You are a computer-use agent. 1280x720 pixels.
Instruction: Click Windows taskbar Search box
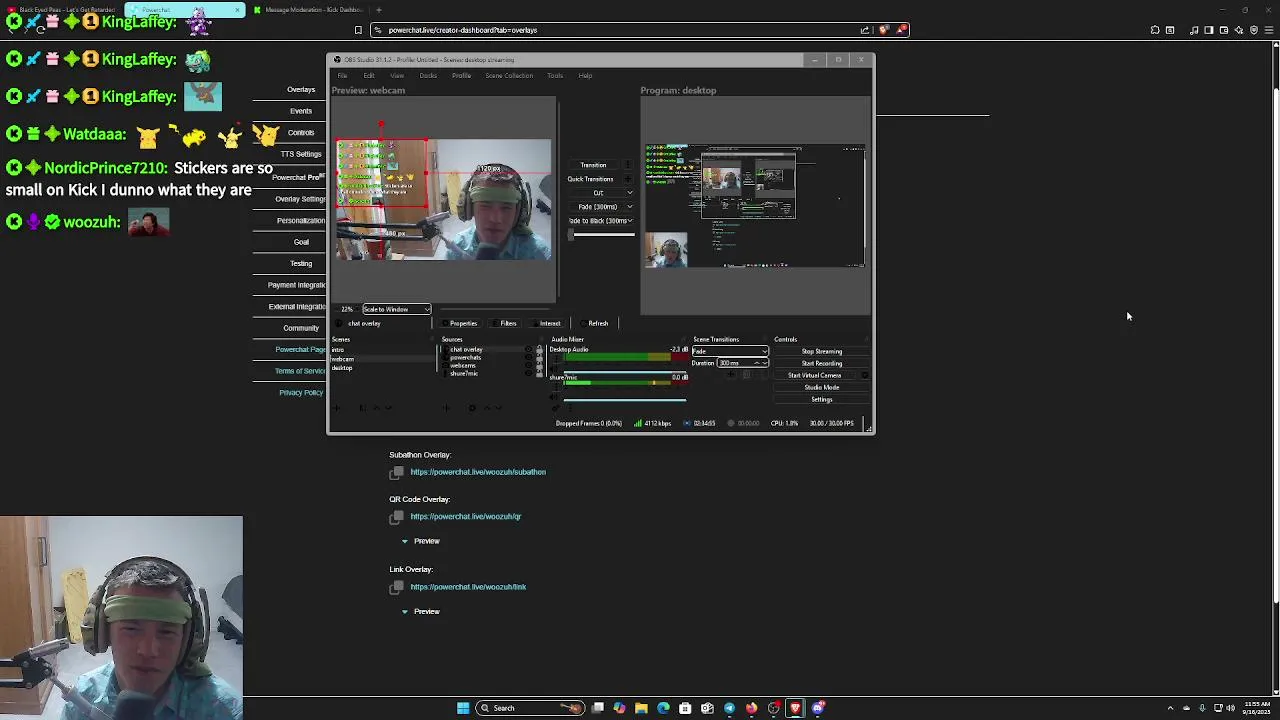[x=530, y=708]
